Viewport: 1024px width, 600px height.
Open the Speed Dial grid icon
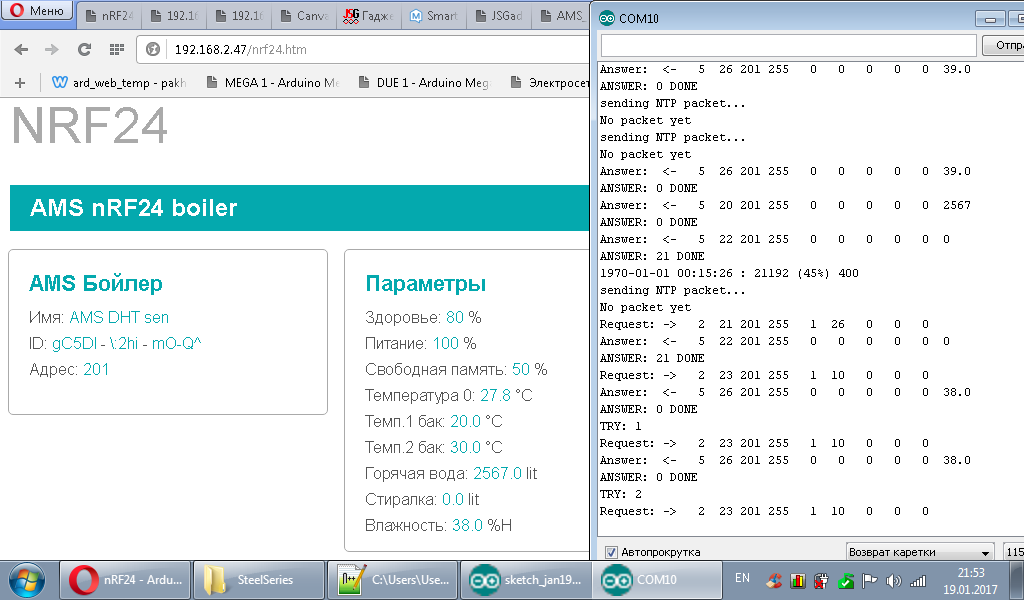coord(117,50)
